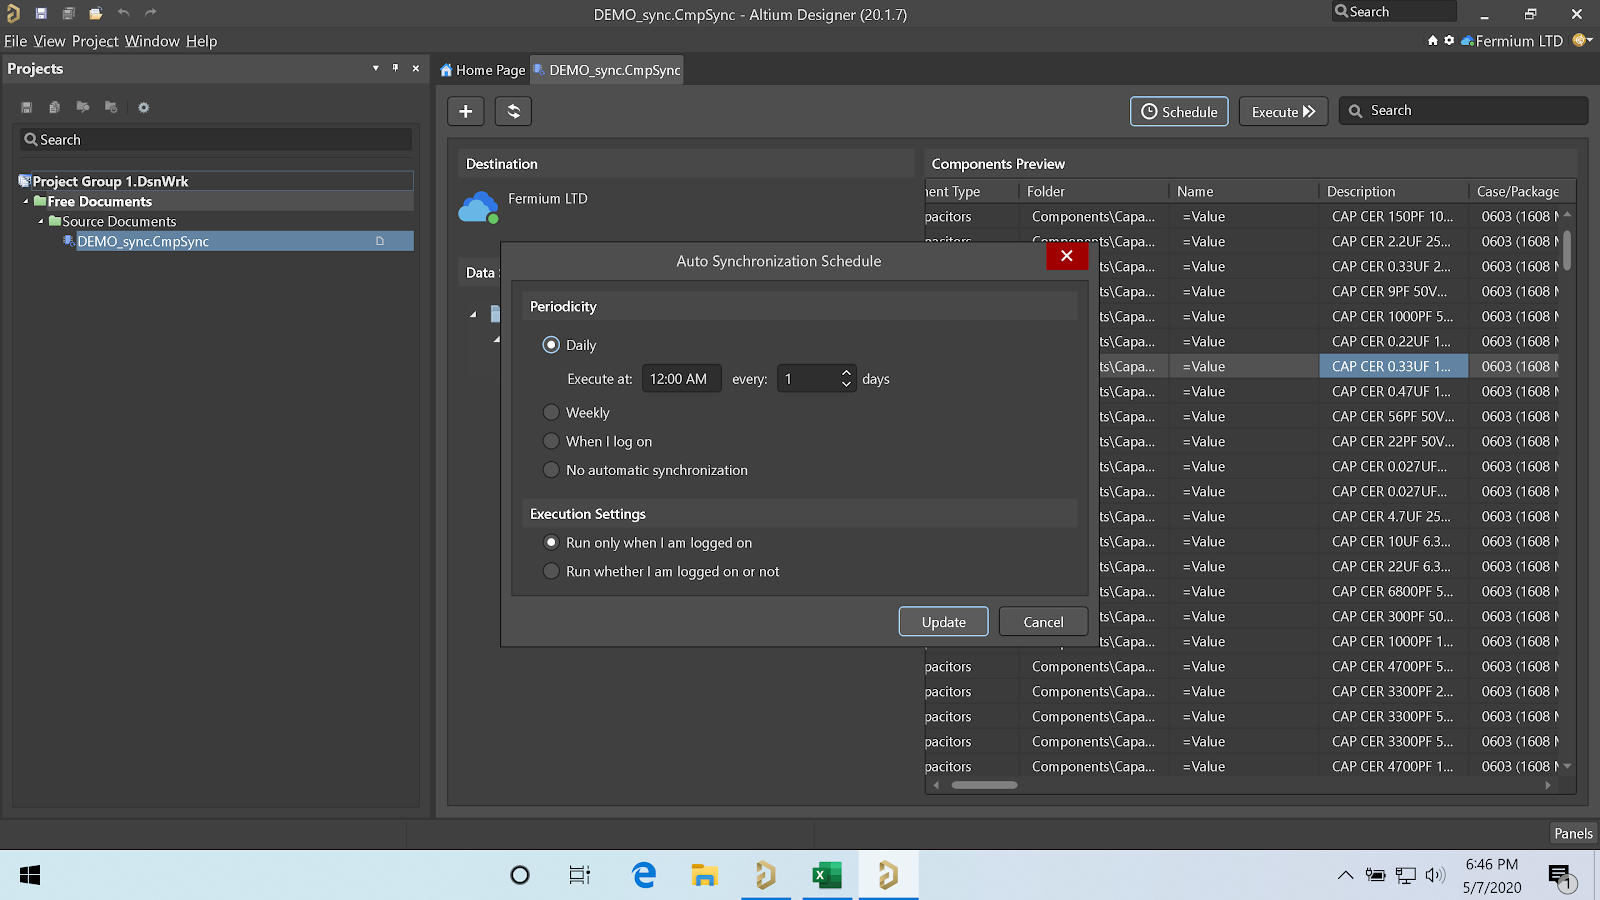
Task: Close the Projects panel
Action: [416, 68]
